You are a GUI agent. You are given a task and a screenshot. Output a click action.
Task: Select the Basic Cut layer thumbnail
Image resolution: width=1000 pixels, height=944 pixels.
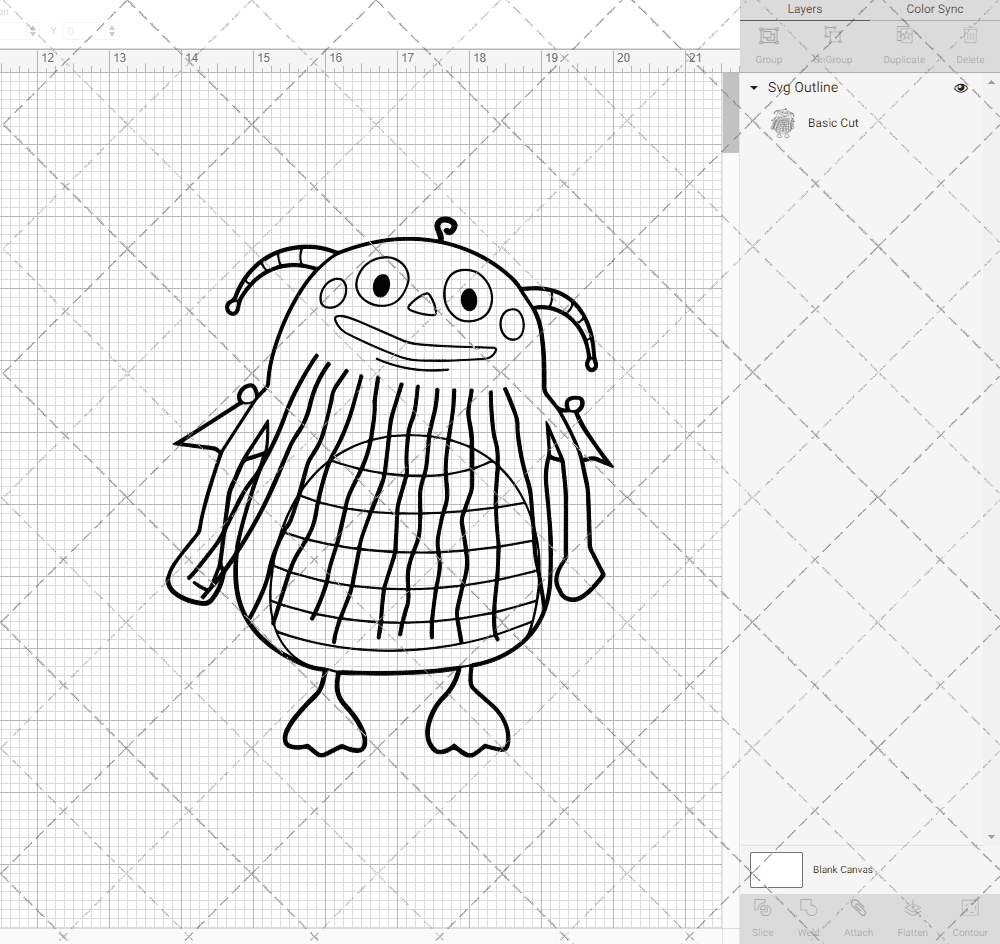[783, 123]
